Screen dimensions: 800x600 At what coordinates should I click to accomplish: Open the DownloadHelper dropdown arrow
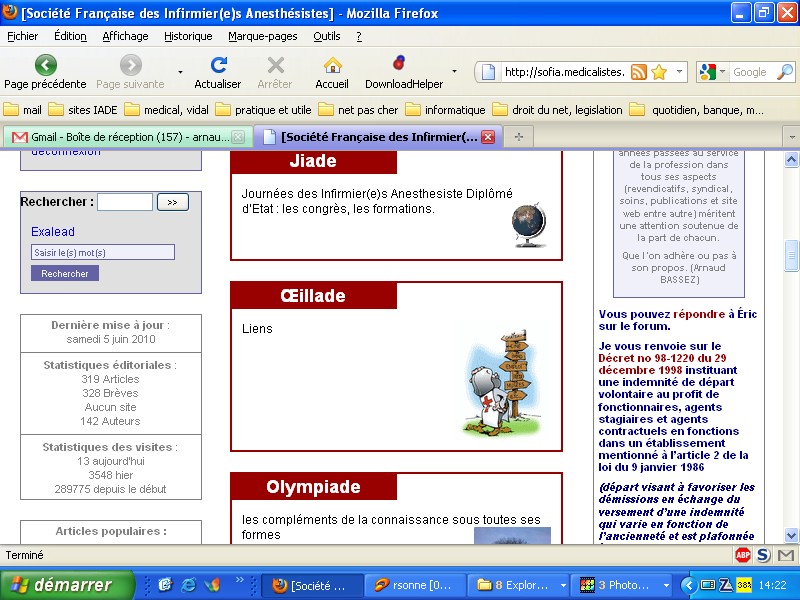pos(454,72)
